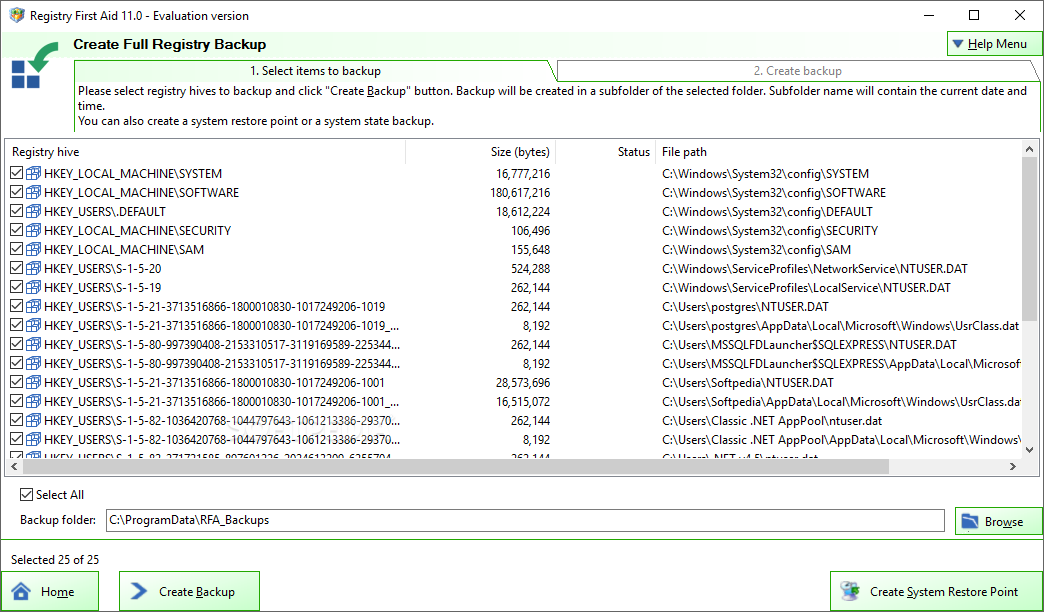The image size is (1044, 612).
Task: Click hive icon of postgres UsrClass.dat row
Action: point(33,326)
